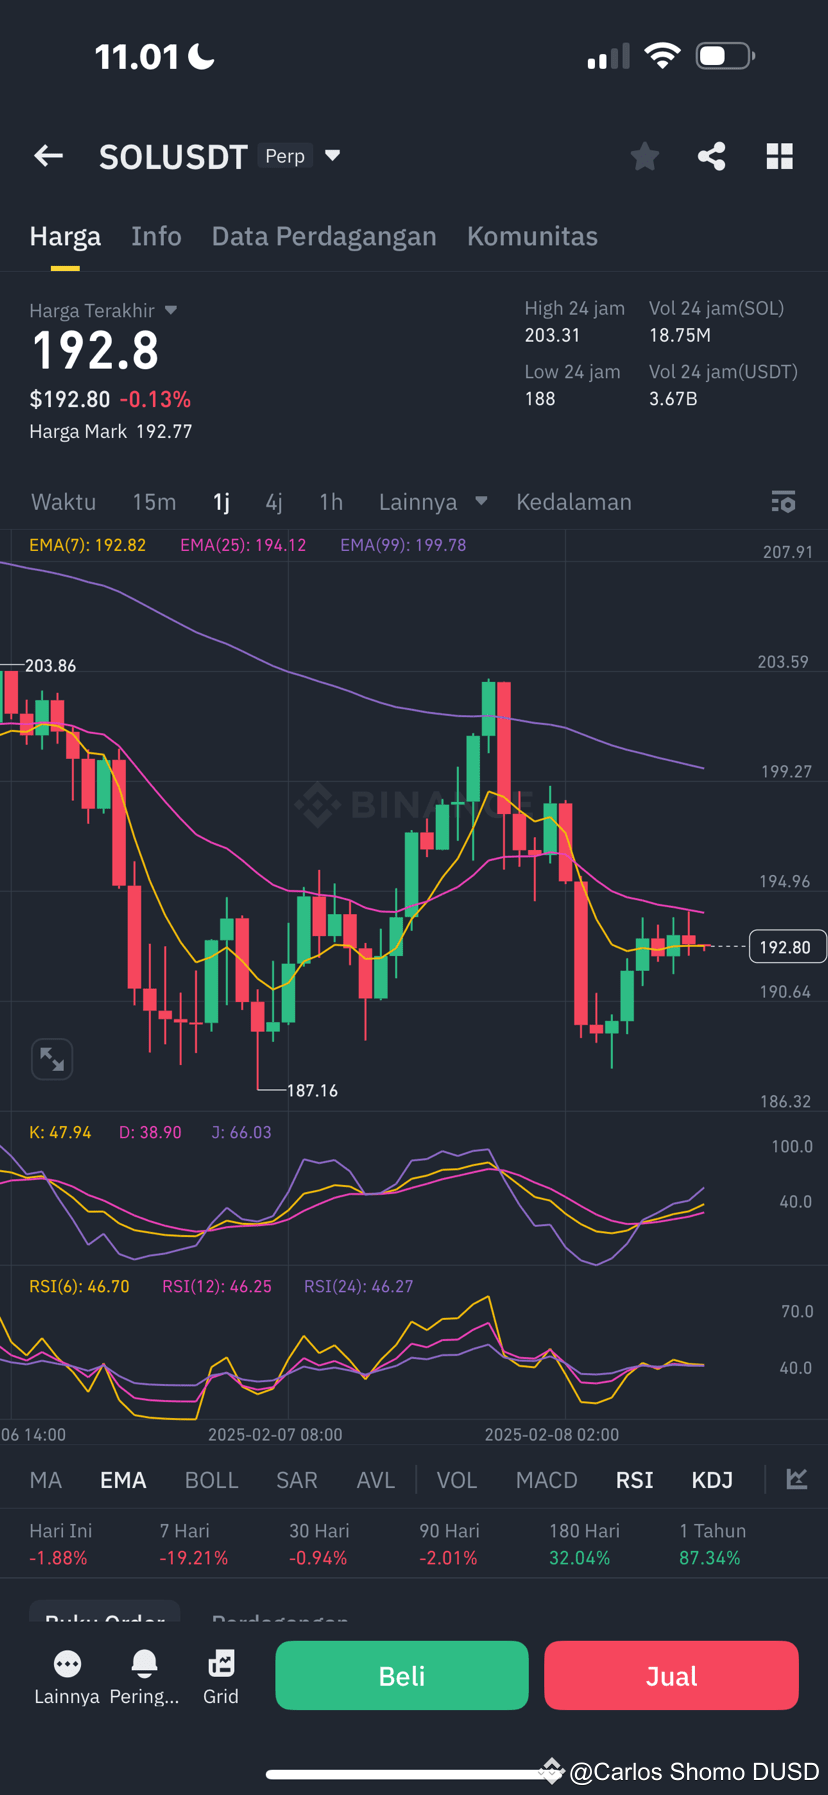Open the Peringatan bell alert icon

[x=145, y=1664]
